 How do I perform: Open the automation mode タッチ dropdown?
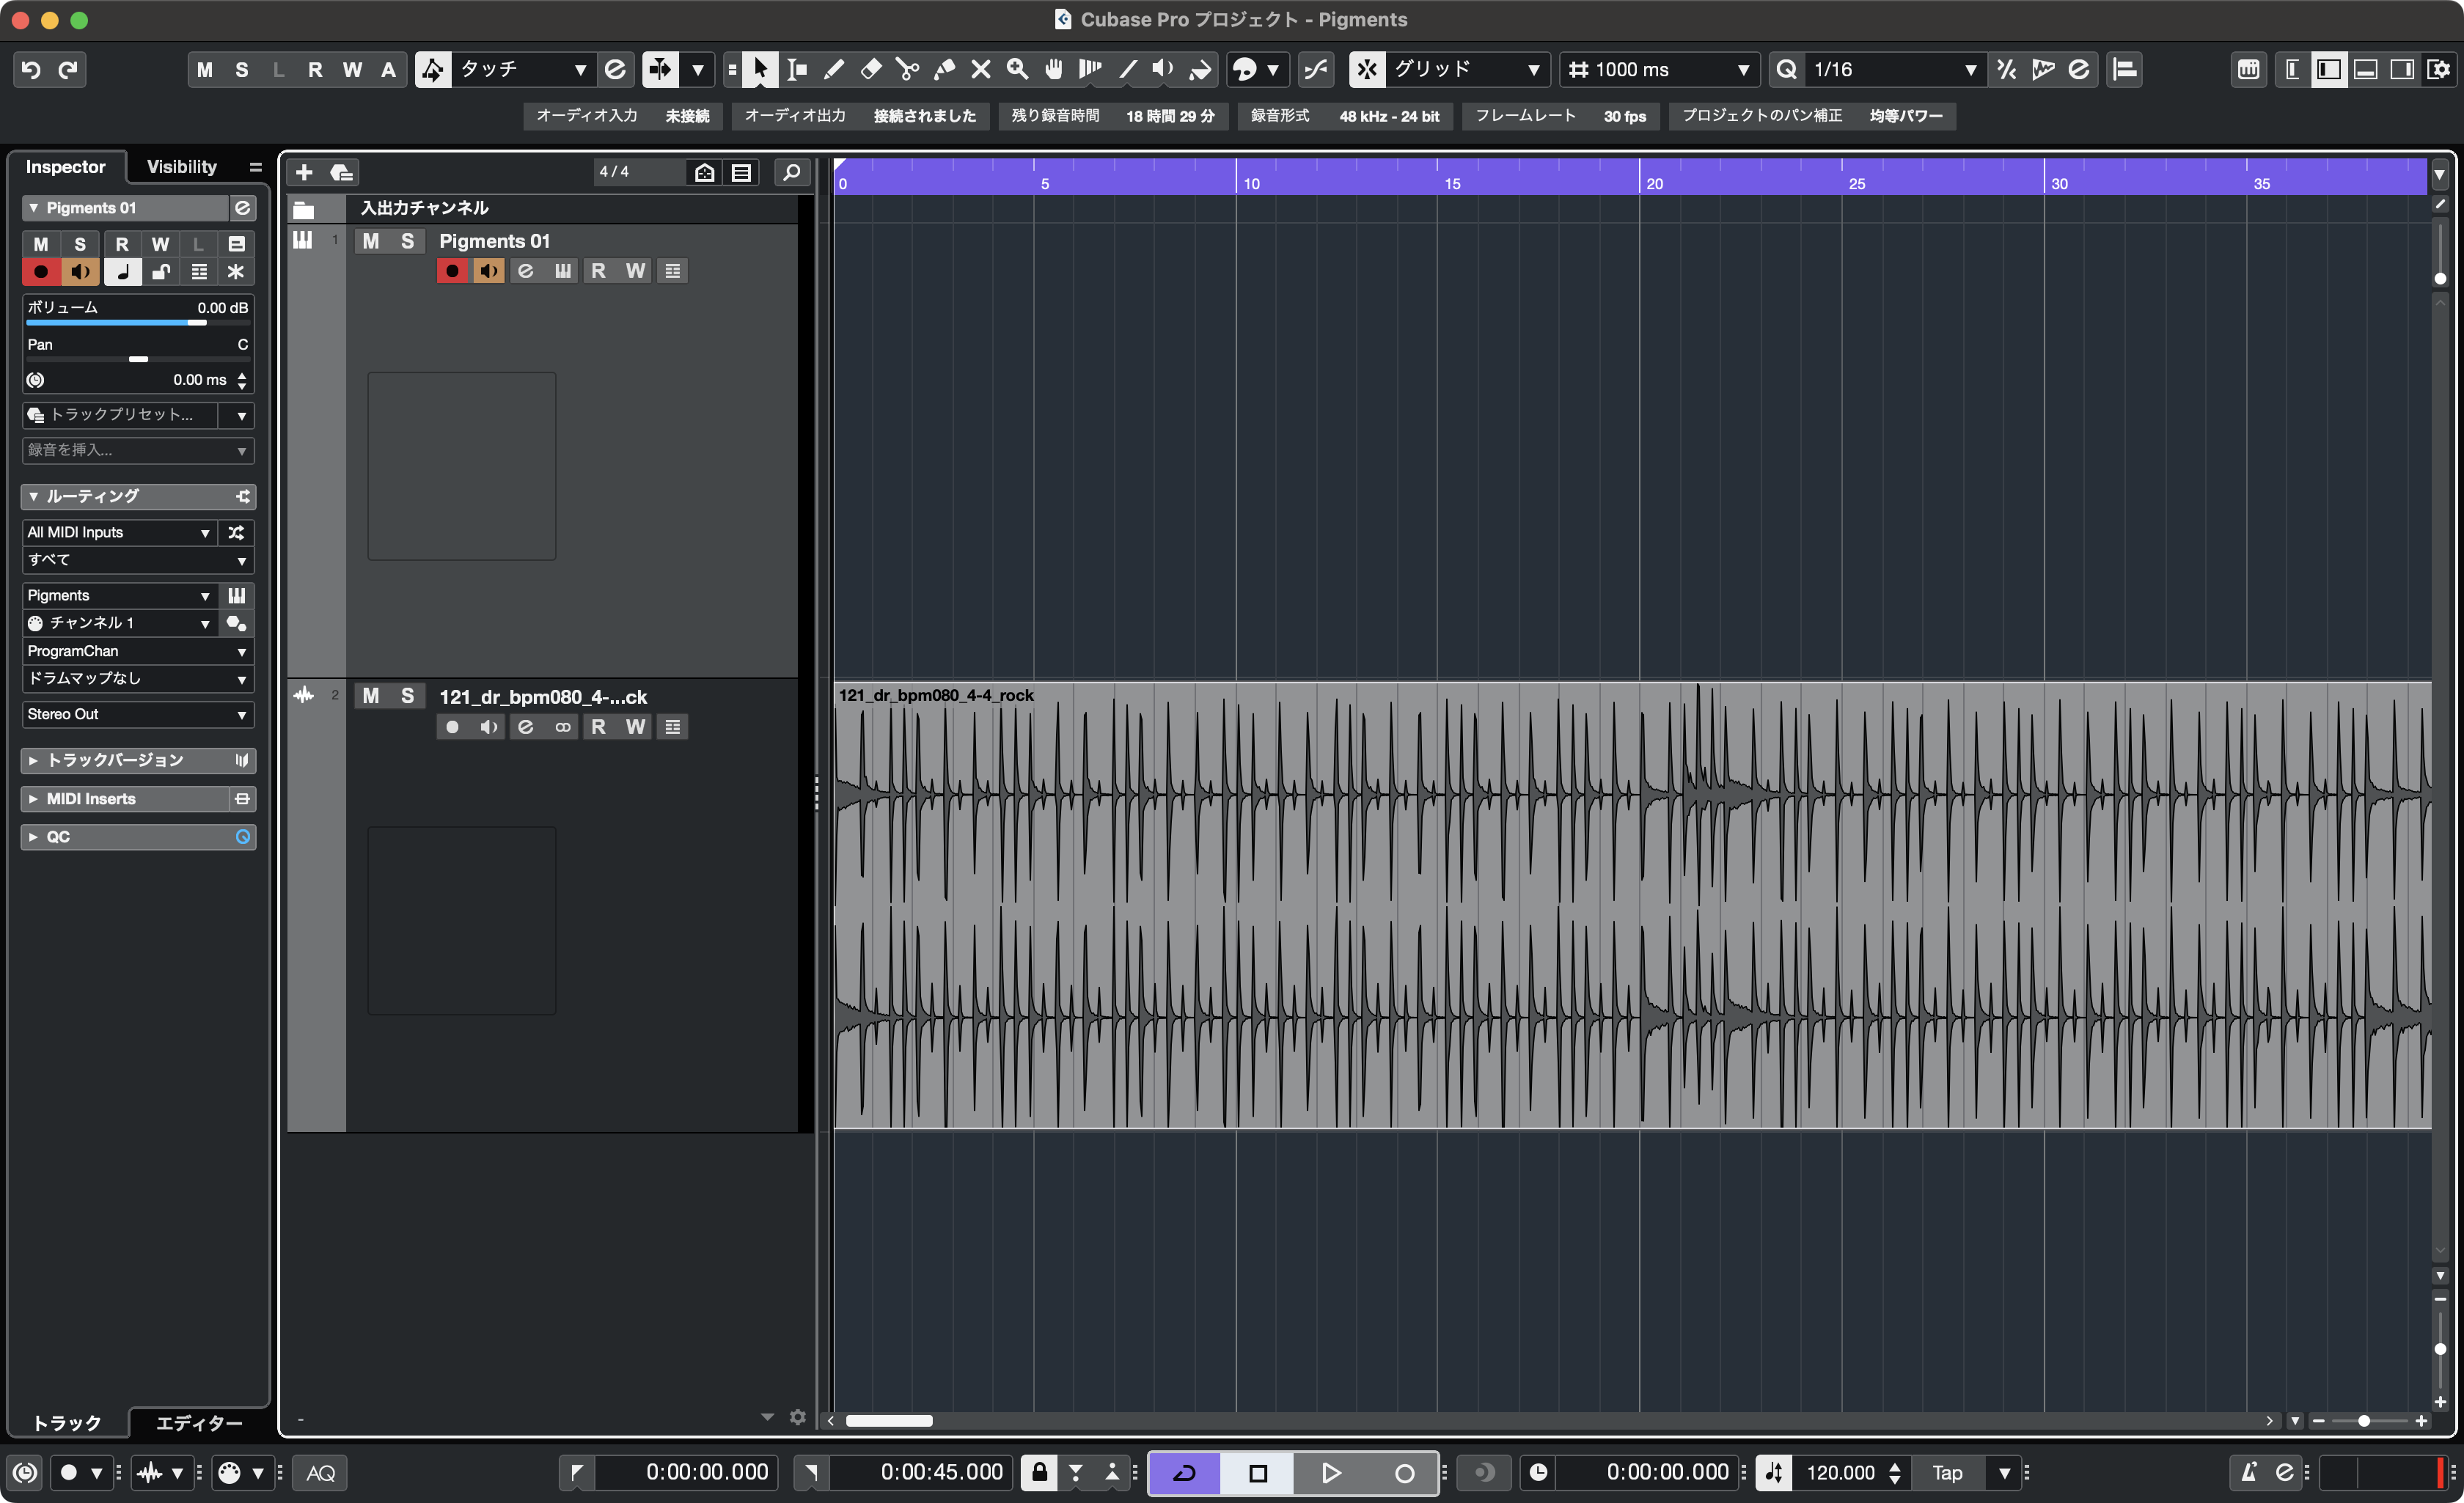[524, 69]
